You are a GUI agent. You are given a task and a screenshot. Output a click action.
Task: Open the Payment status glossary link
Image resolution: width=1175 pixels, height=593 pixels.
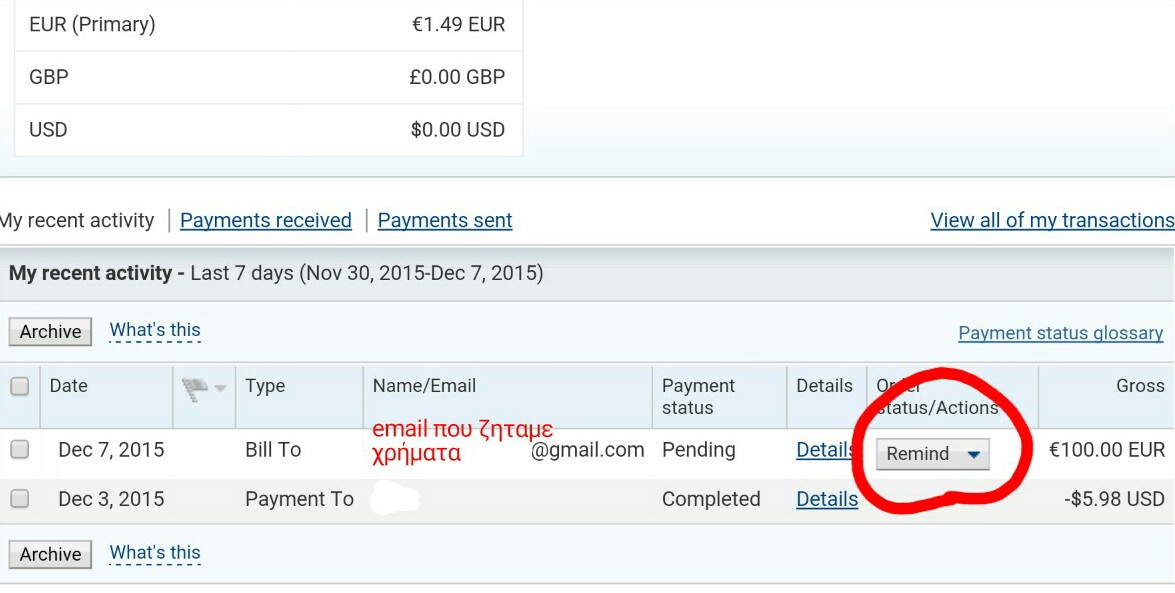tap(1061, 333)
